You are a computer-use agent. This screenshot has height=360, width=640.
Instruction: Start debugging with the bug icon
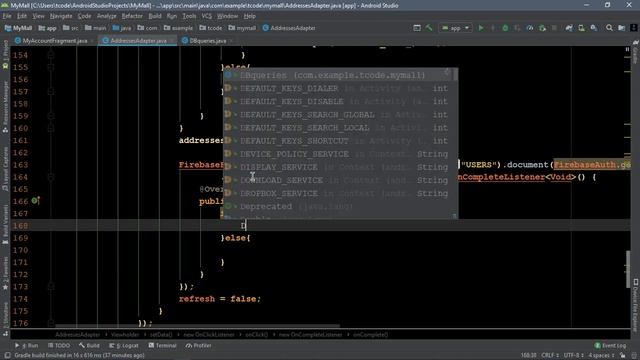(505, 28)
